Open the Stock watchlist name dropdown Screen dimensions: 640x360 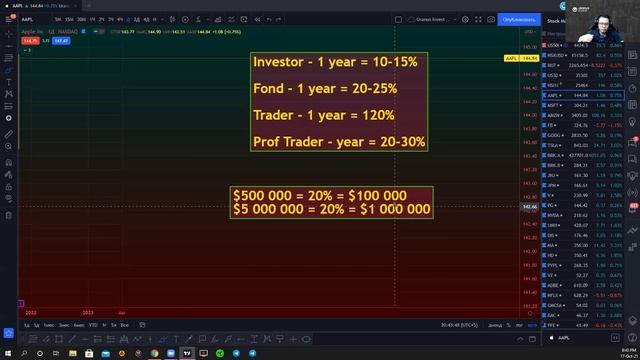(x=556, y=21)
